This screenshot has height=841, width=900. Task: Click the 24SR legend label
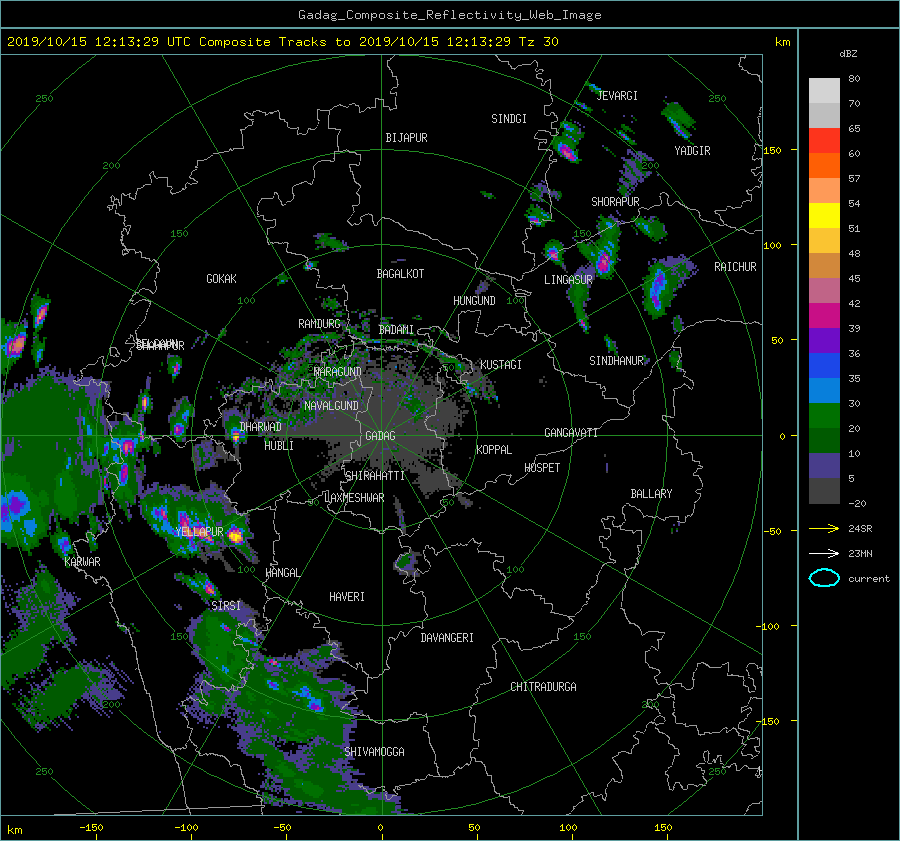pos(860,529)
